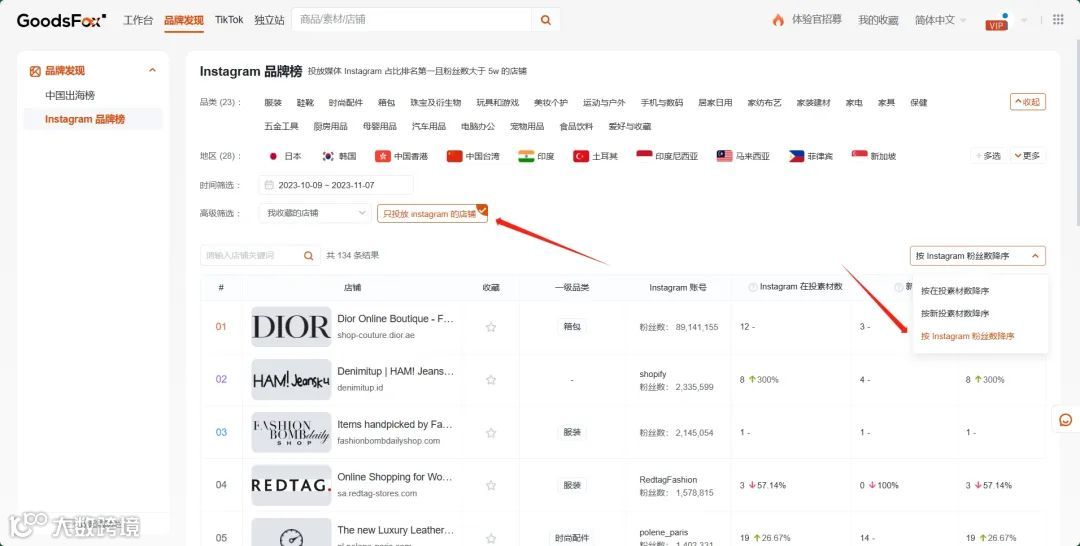Open 我收藏的店铺 dropdown
The height and width of the screenshot is (546, 1080).
(315, 213)
